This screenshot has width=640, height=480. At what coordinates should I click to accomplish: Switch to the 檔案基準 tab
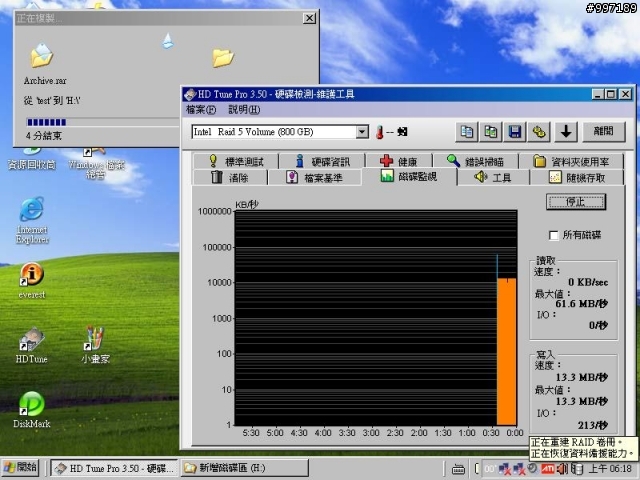(314, 178)
